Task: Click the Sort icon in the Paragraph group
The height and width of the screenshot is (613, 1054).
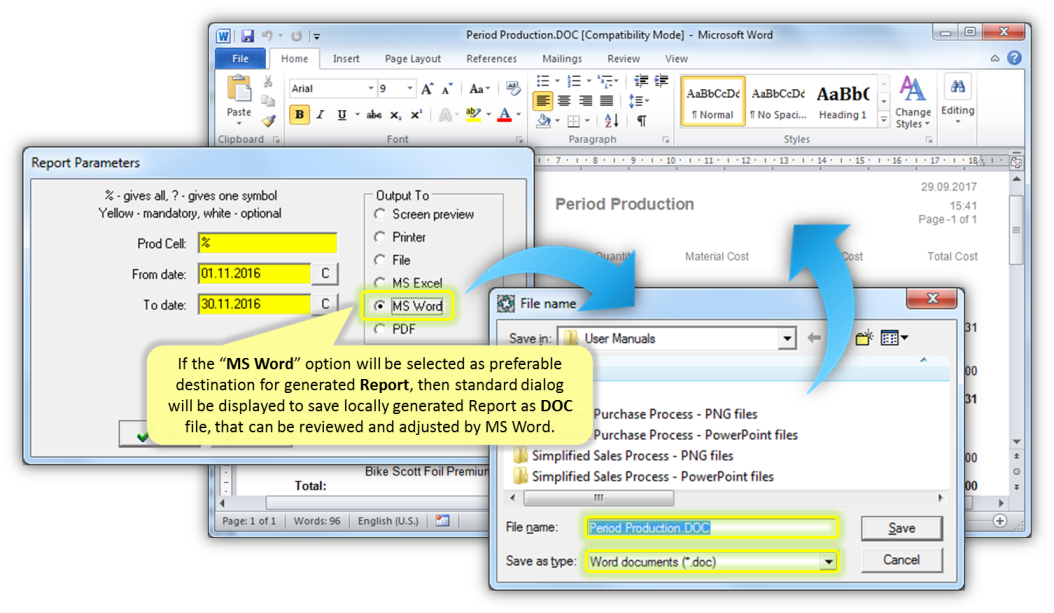Action: coord(611,121)
